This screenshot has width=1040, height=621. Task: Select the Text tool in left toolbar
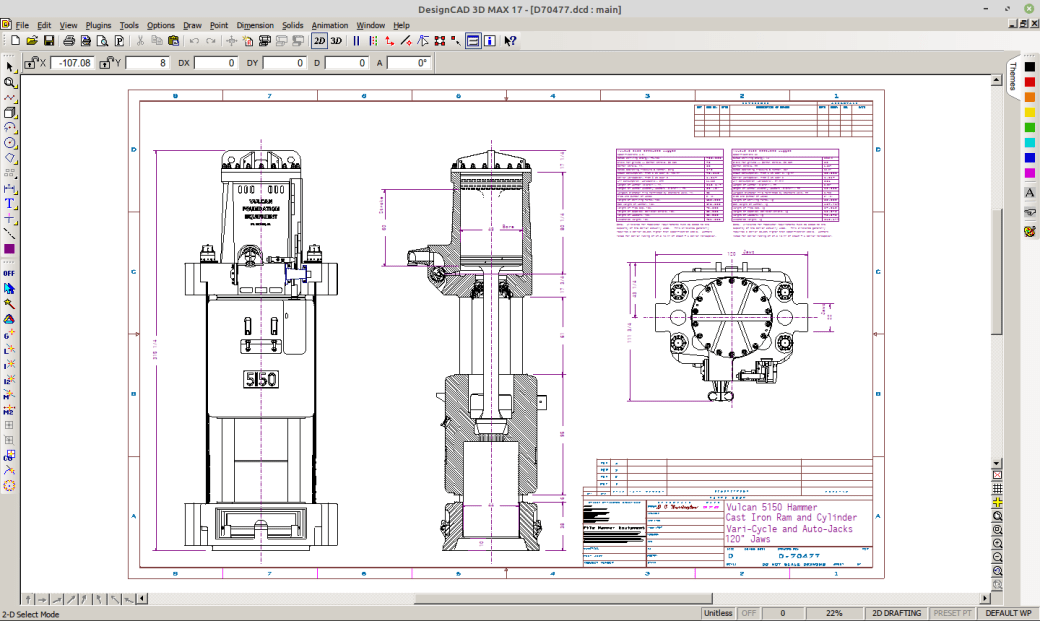10,203
